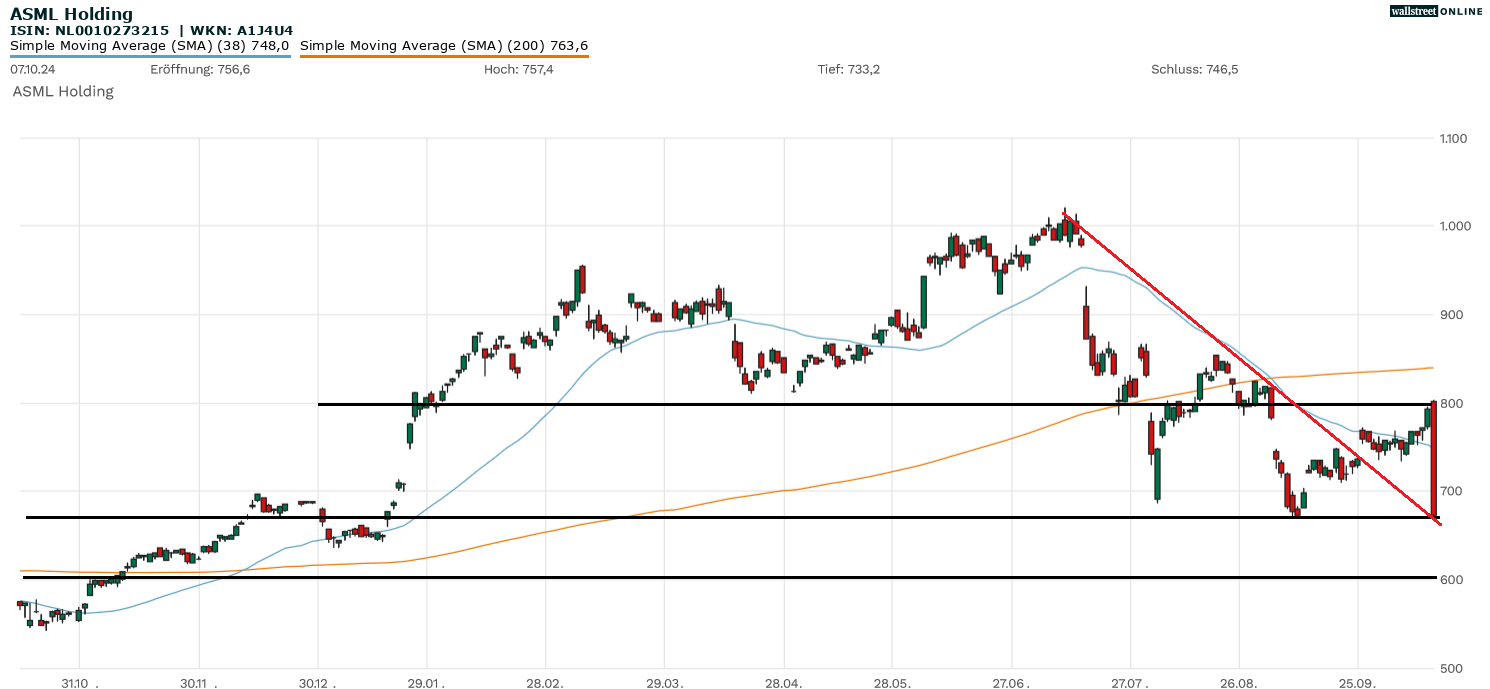Click the 25.09. date axis label

click(x=1357, y=684)
